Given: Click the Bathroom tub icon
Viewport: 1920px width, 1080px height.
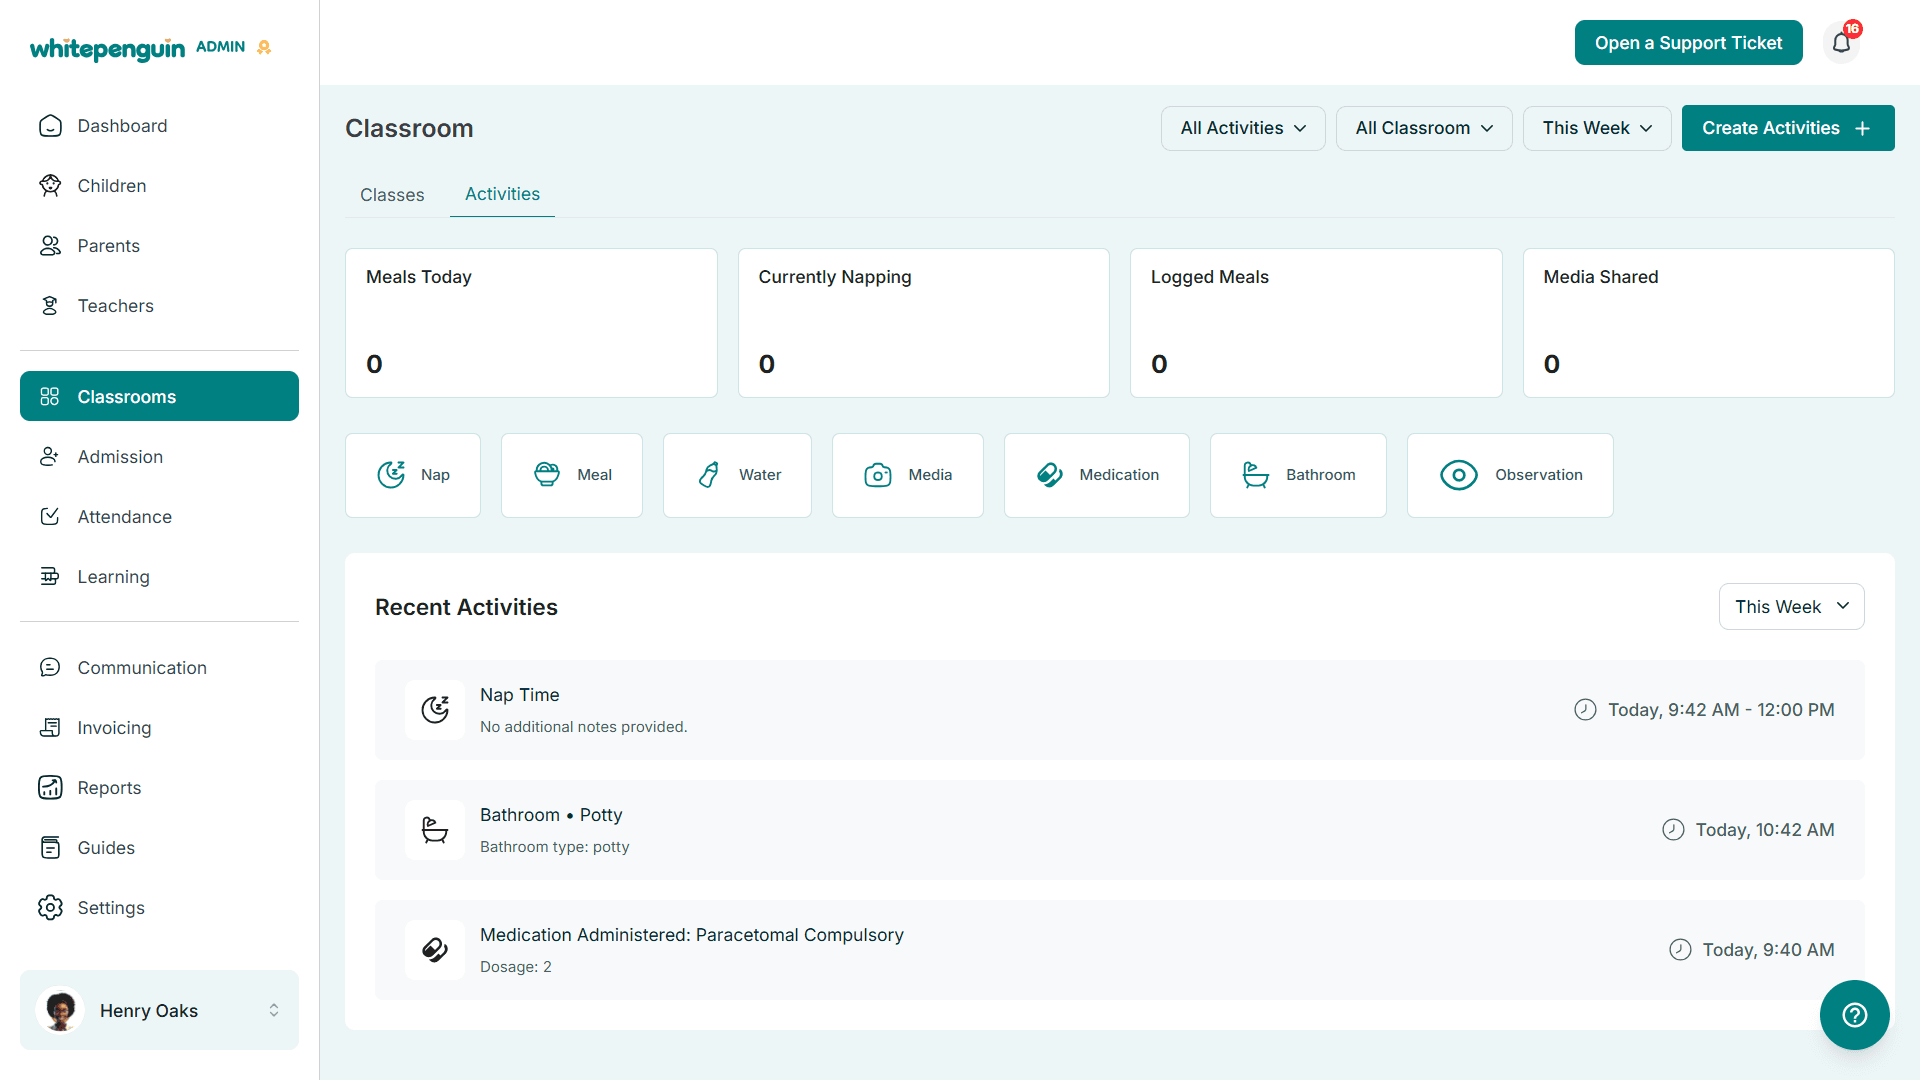Looking at the screenshot, I should [1256, 475].
